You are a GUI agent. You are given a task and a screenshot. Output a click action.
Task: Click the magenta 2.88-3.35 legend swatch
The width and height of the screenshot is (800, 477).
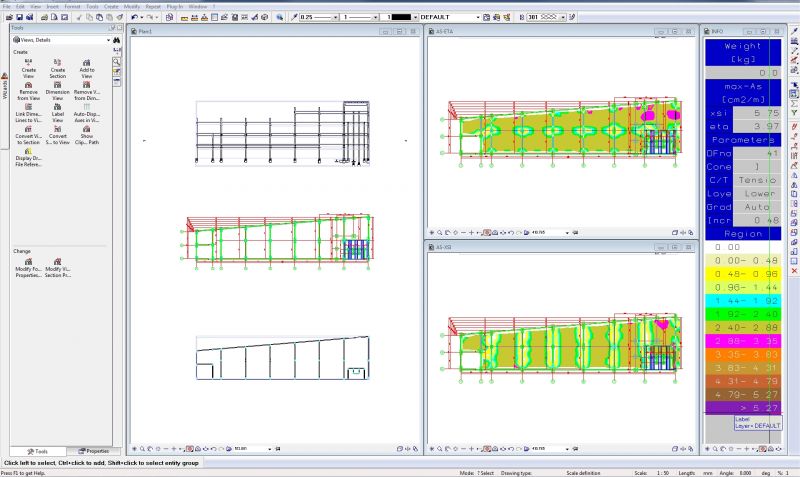742,340
